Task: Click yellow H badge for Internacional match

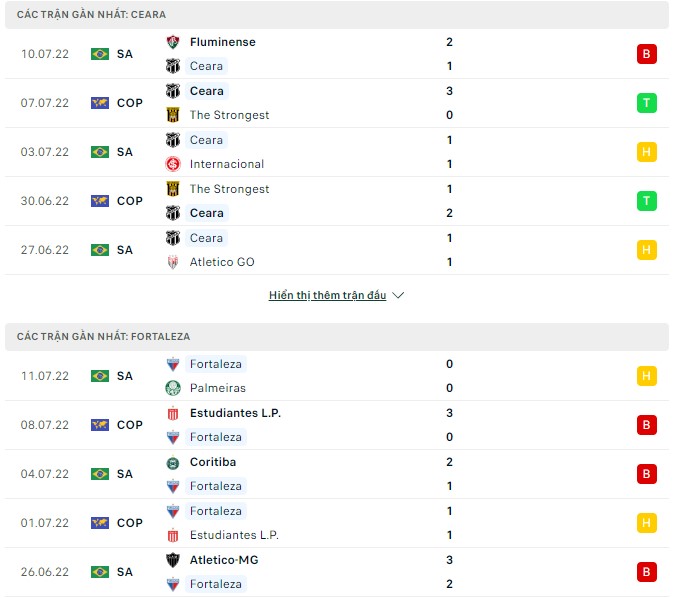Action: click(646, 152)
